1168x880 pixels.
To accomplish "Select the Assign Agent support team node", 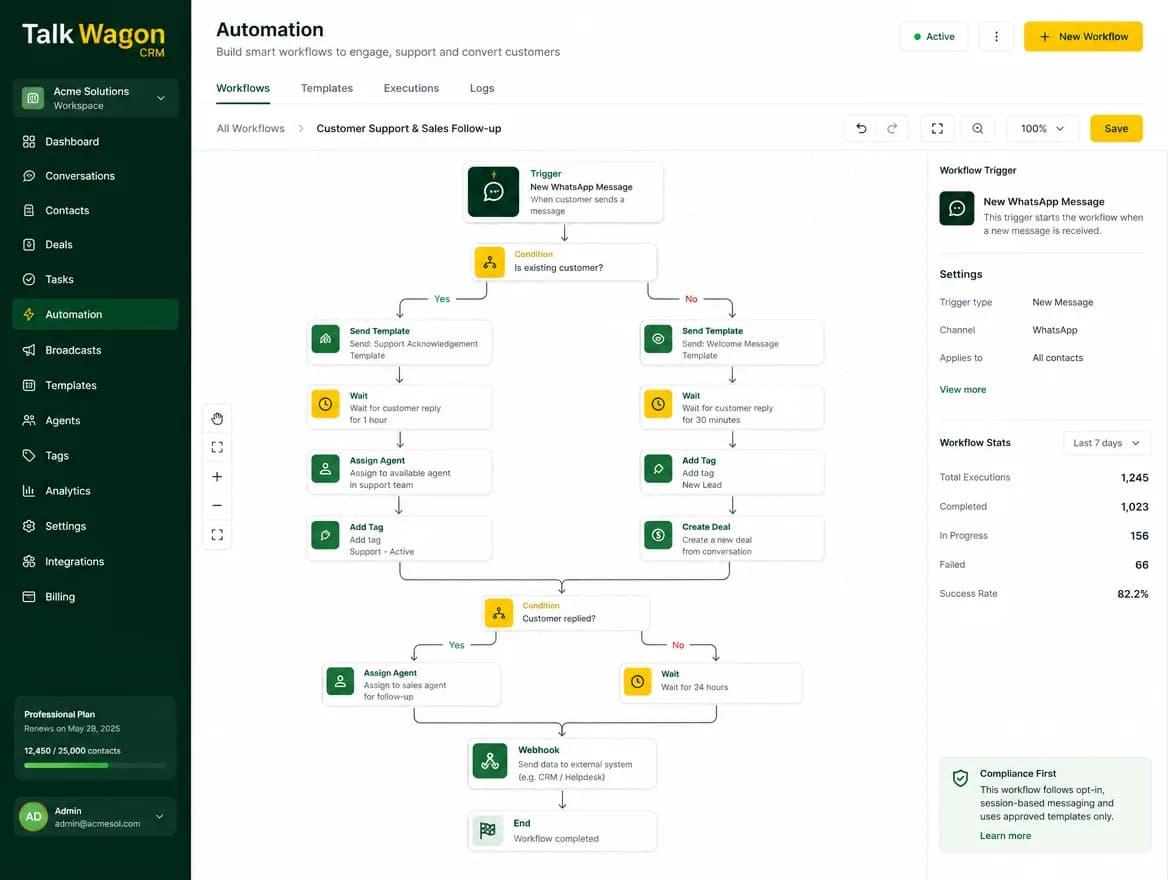I will coord(399,472).
